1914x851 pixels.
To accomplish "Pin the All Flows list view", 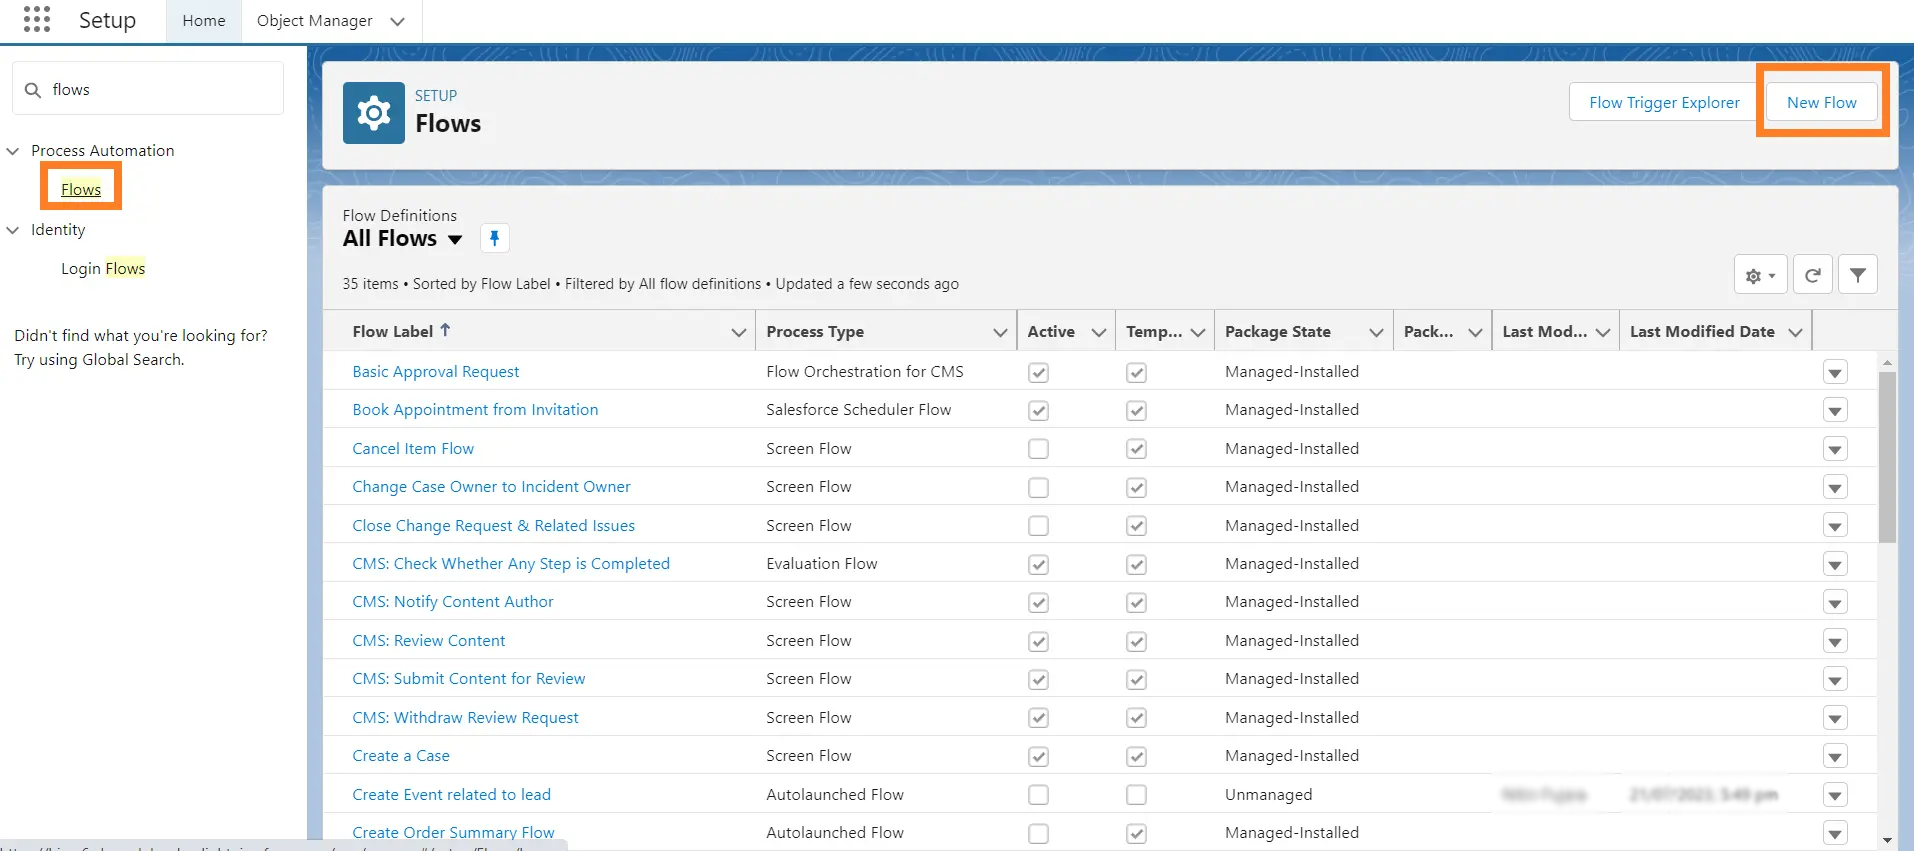I will (x=494, y=238).
